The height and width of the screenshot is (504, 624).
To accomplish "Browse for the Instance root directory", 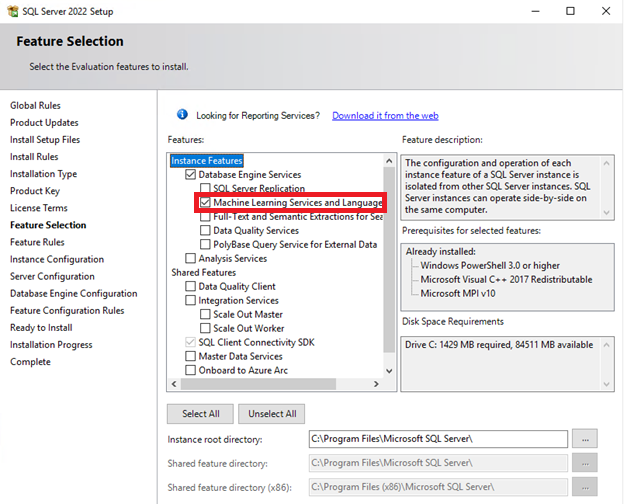I will pos(585,439).
